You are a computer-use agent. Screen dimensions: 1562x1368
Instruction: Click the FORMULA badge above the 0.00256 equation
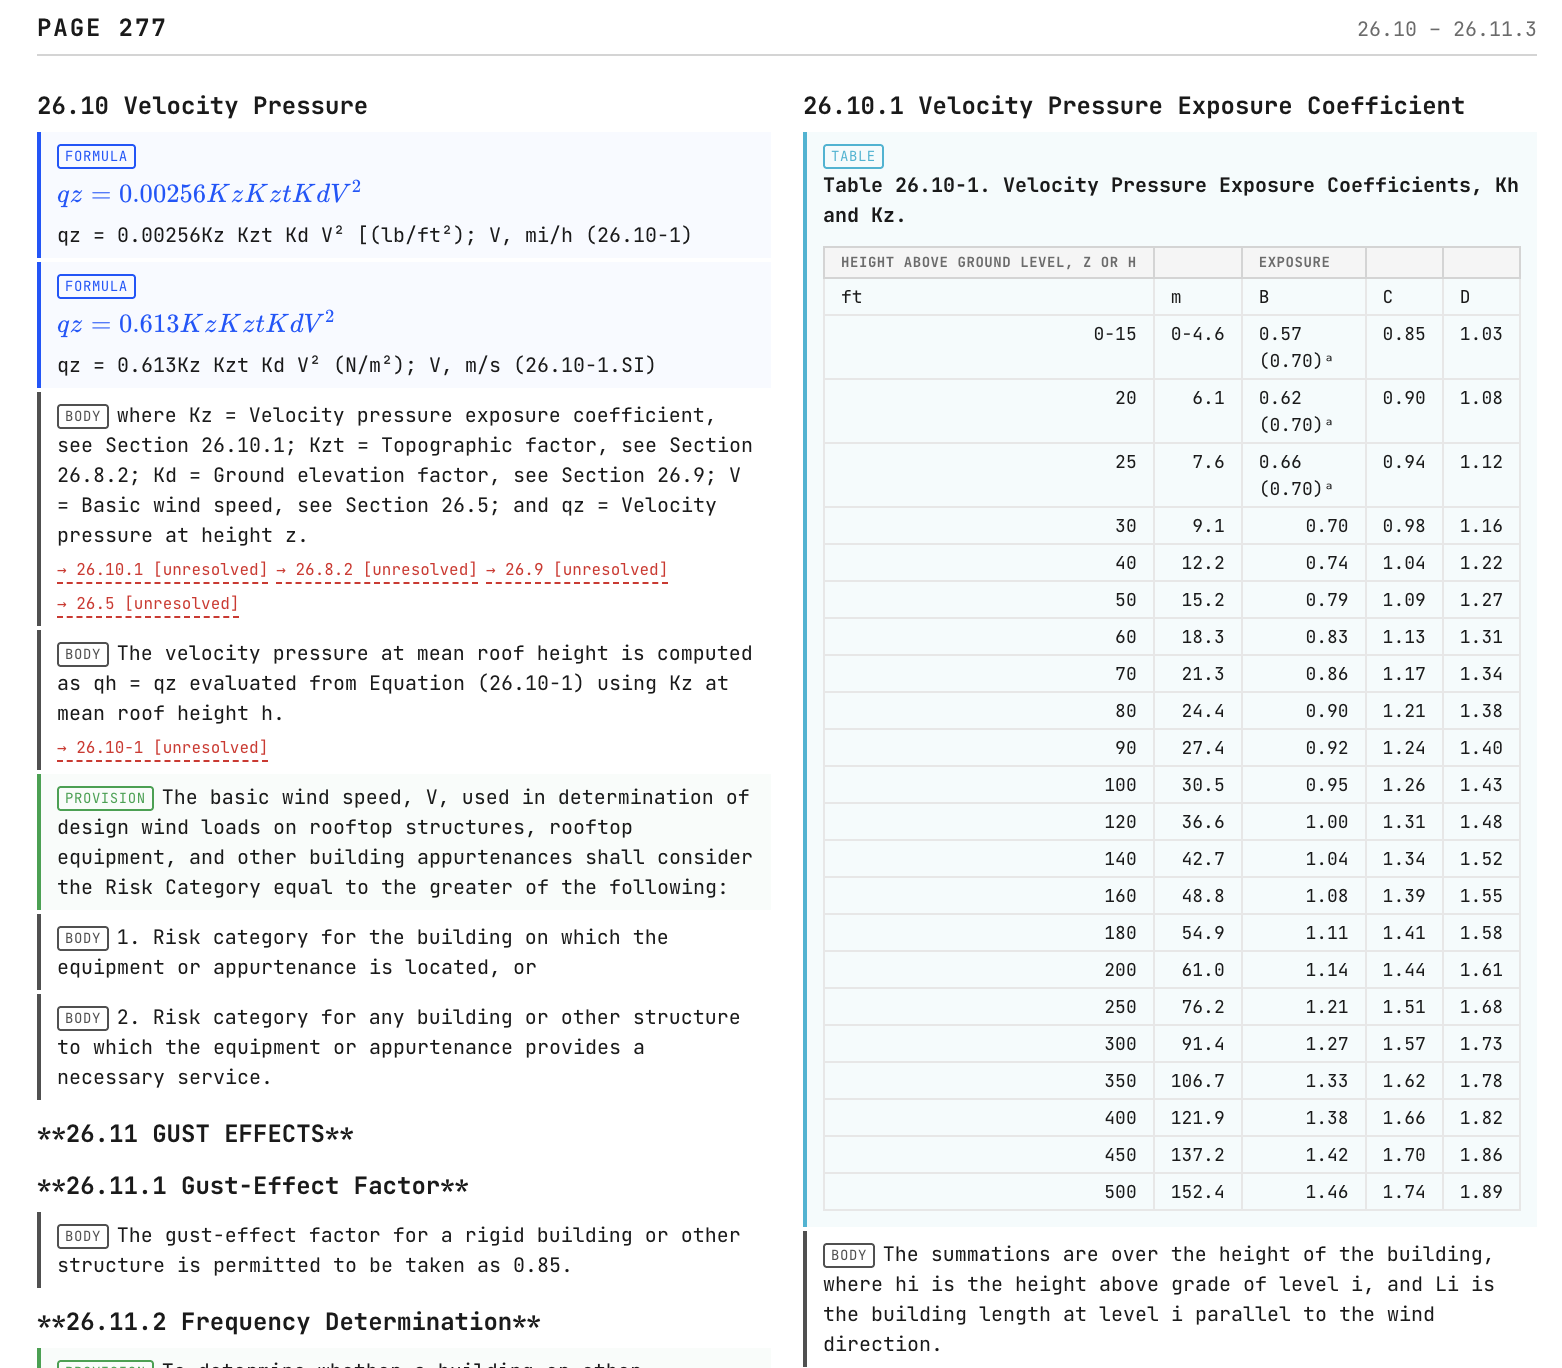[96, 157]
